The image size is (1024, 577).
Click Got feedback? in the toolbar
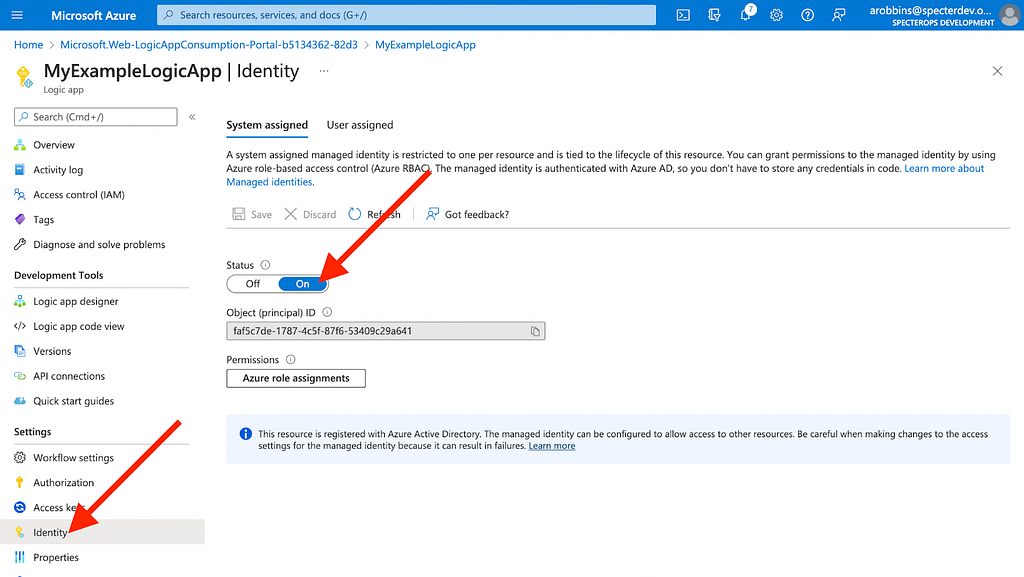[468, 214]
